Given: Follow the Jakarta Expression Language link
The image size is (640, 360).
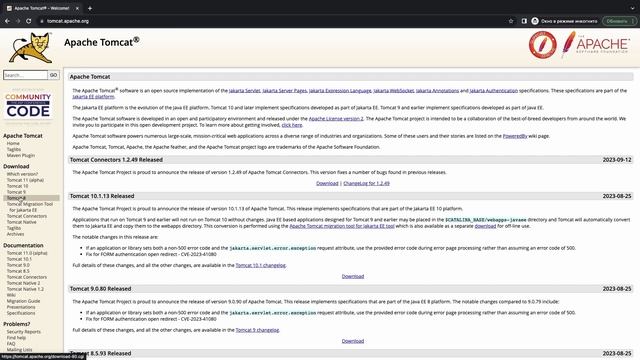Looking at the screenshot, I should (x=340, y=91).
